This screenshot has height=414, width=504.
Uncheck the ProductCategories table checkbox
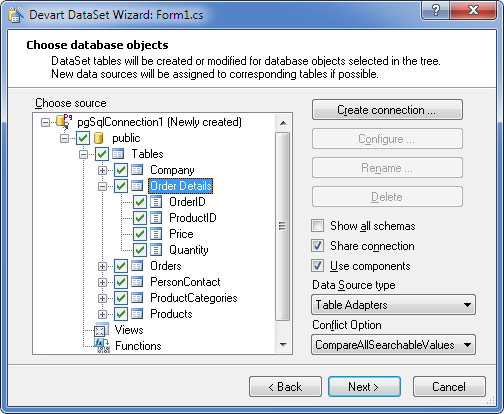121,298
